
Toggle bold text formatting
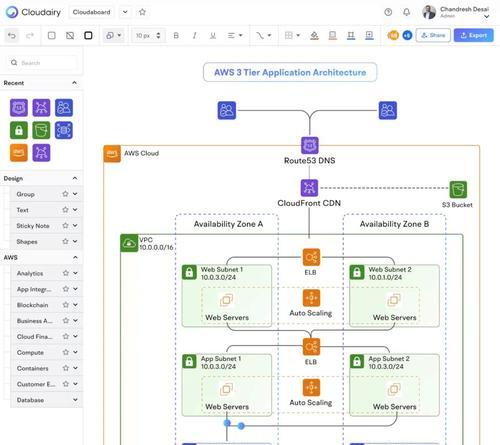click(176, 35)
